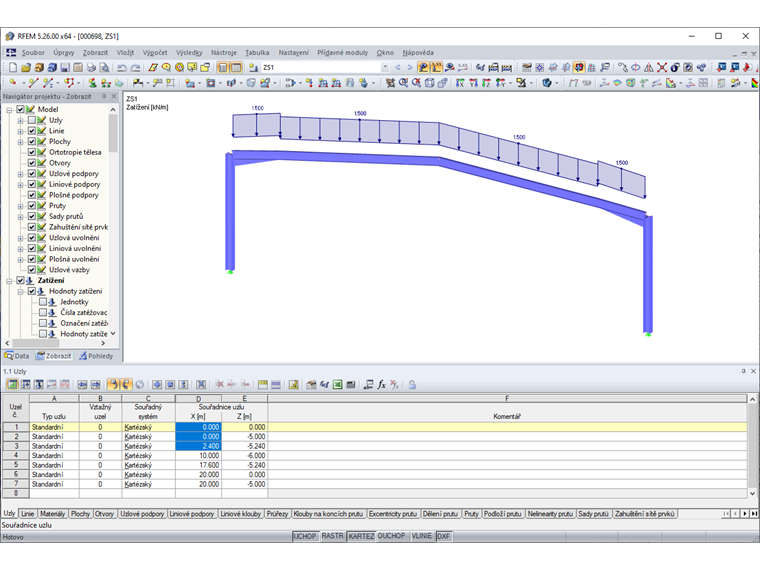The width and height of the screenshot is (760, 570).
Task: Toggle the Hodnoty zatížení checkbox
Action: pos(32,291)
